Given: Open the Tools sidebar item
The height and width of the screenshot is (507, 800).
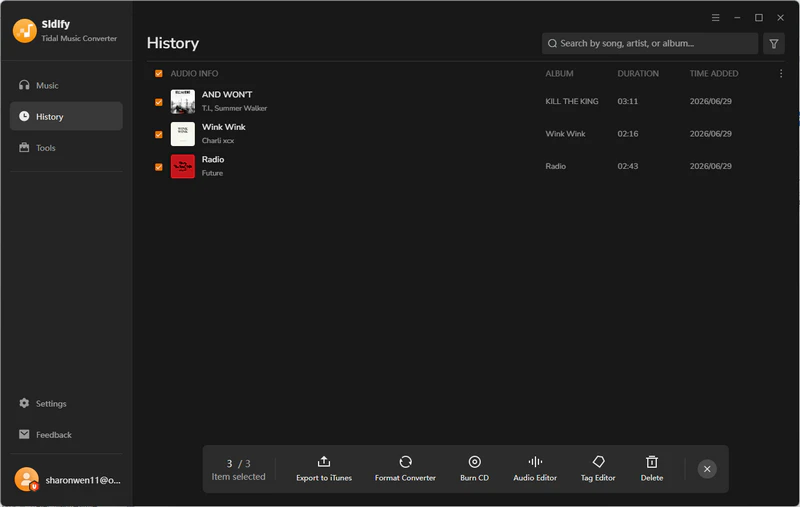Looking at the screenshot, I should [66, 147].
